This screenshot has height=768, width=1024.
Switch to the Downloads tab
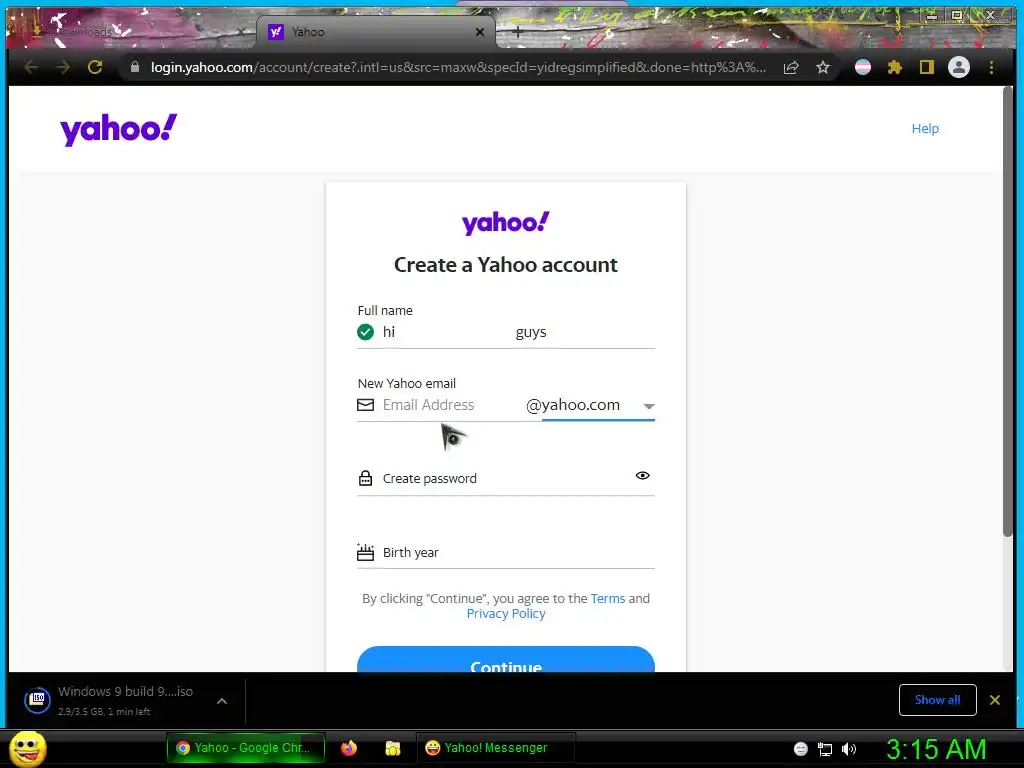[x=131, y=31]
